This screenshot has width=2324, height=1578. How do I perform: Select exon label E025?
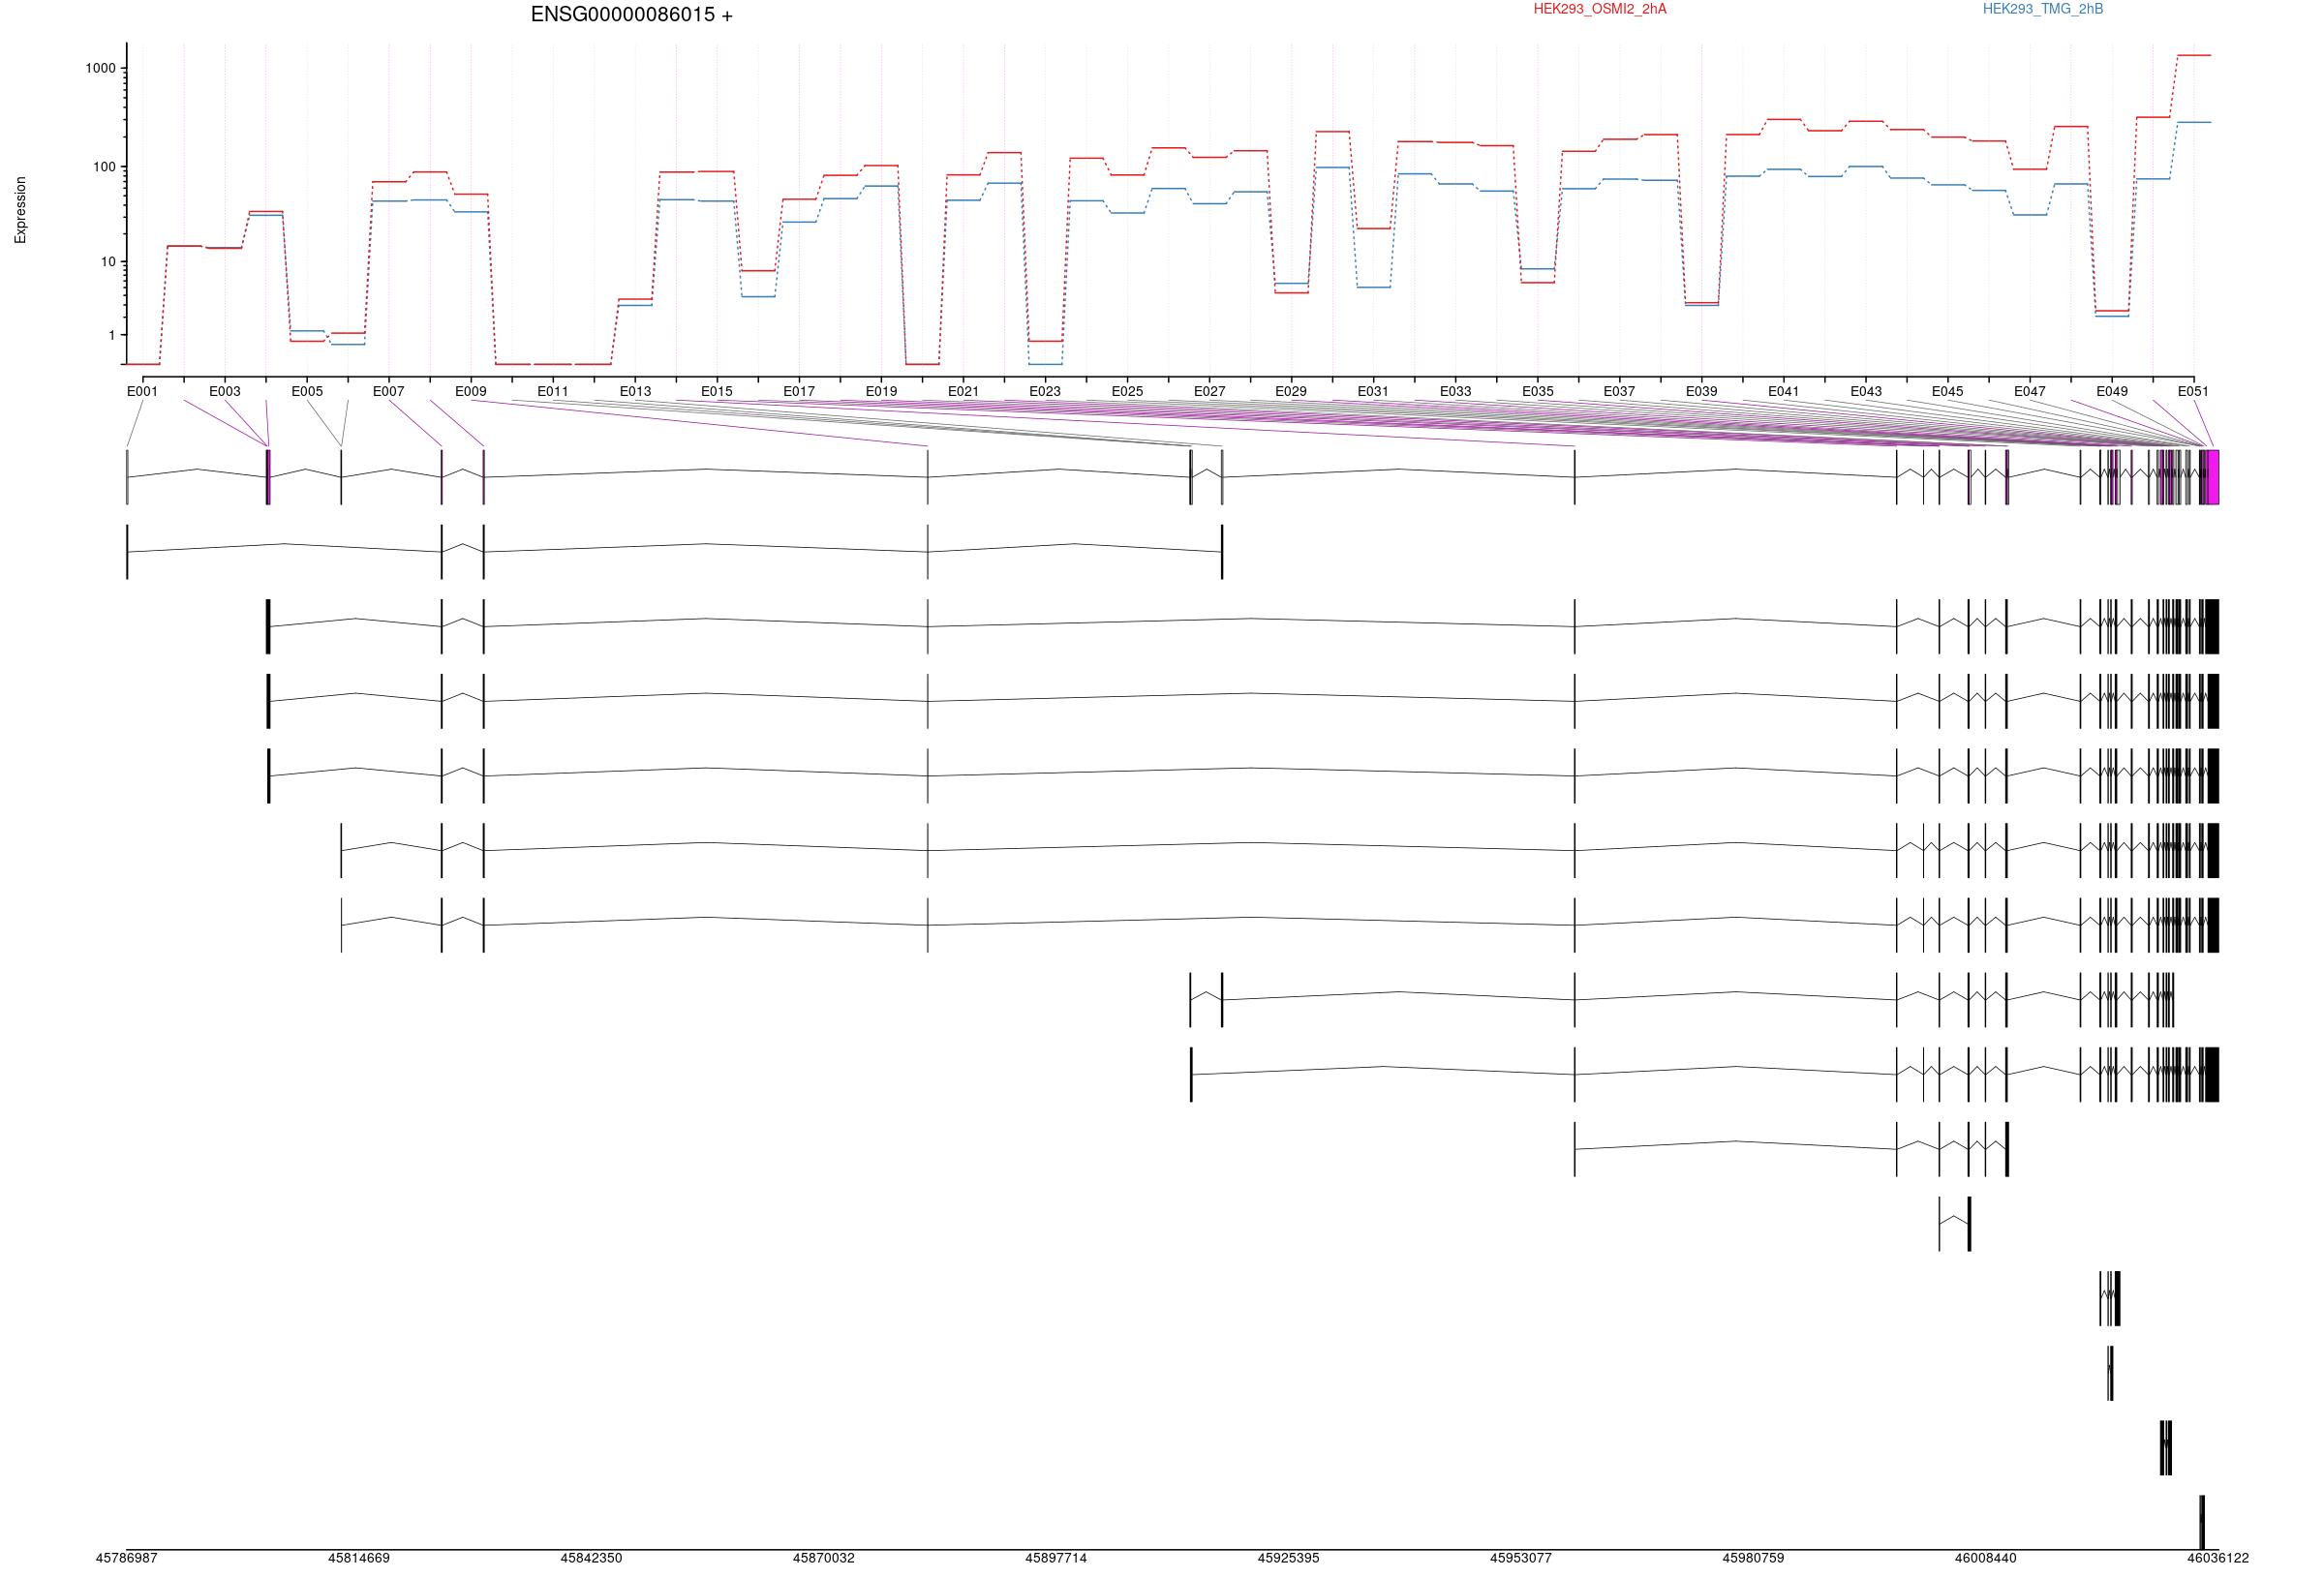(1127, 392)
